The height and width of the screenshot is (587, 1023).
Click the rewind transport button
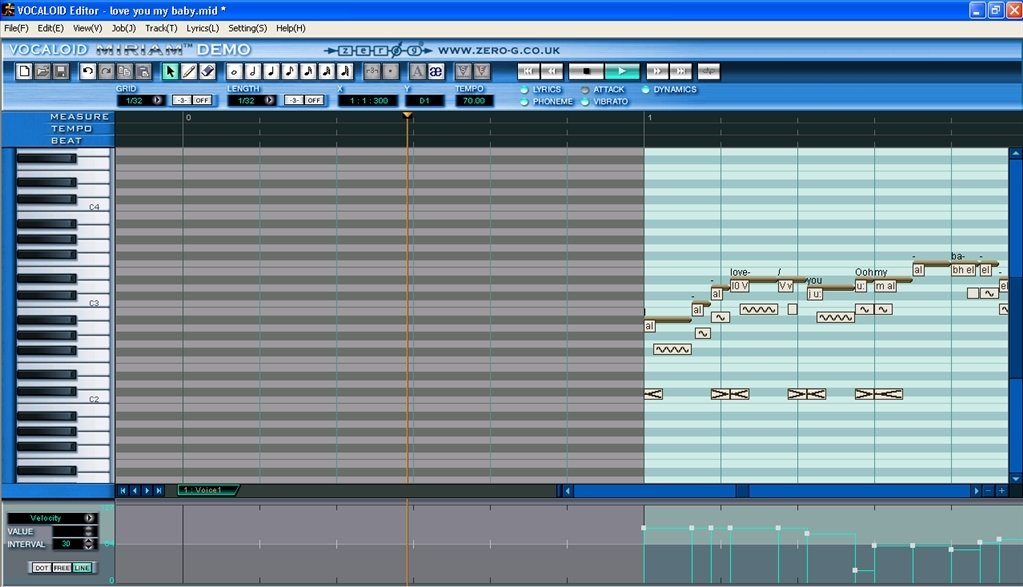552,71
